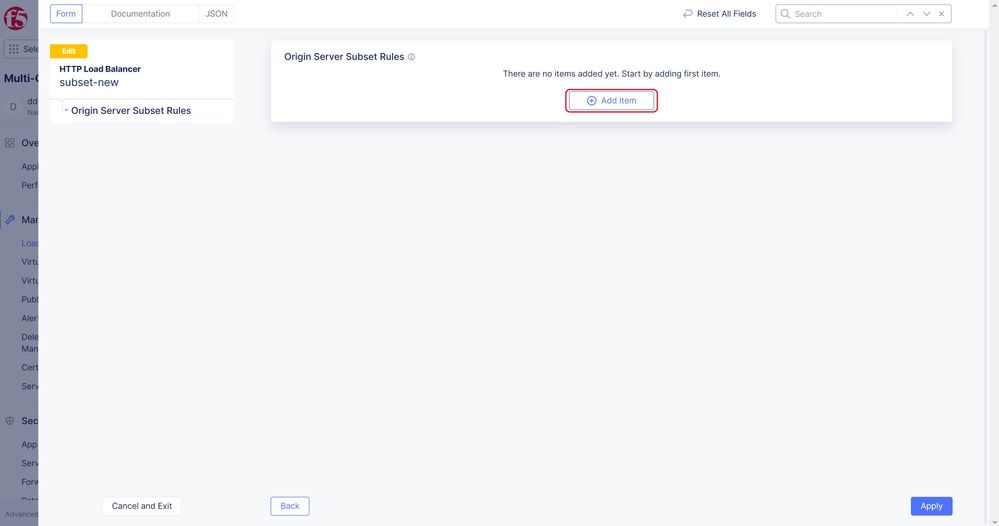The image size is (999, 526).
Task: Click Cancel and Exit
Action: (x=142, y=506)
